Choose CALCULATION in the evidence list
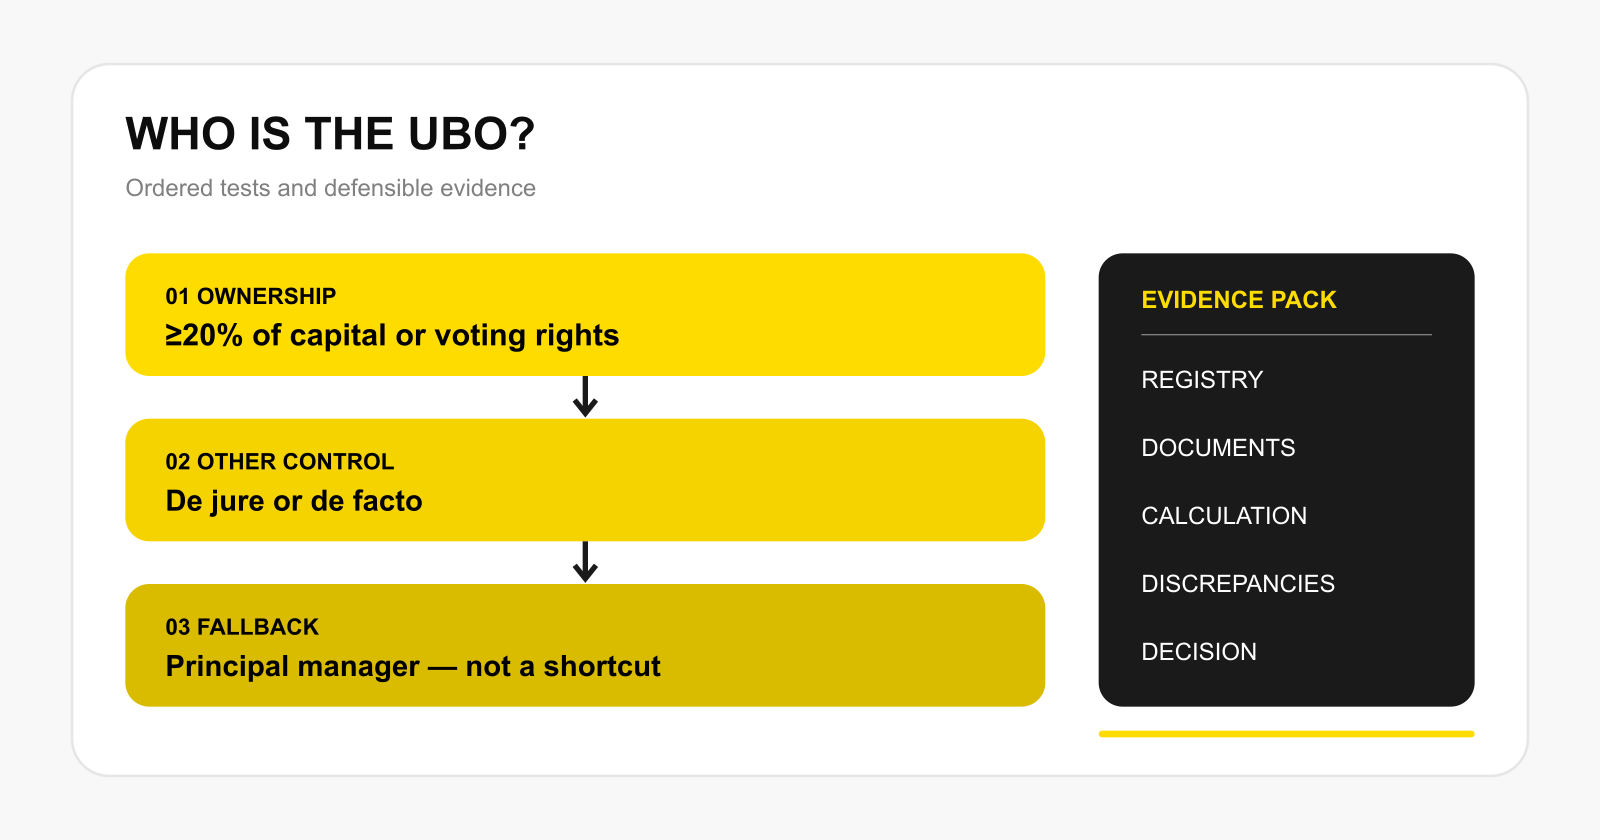The width and height of the screenshot is (1600, 840). [1224, 516]
